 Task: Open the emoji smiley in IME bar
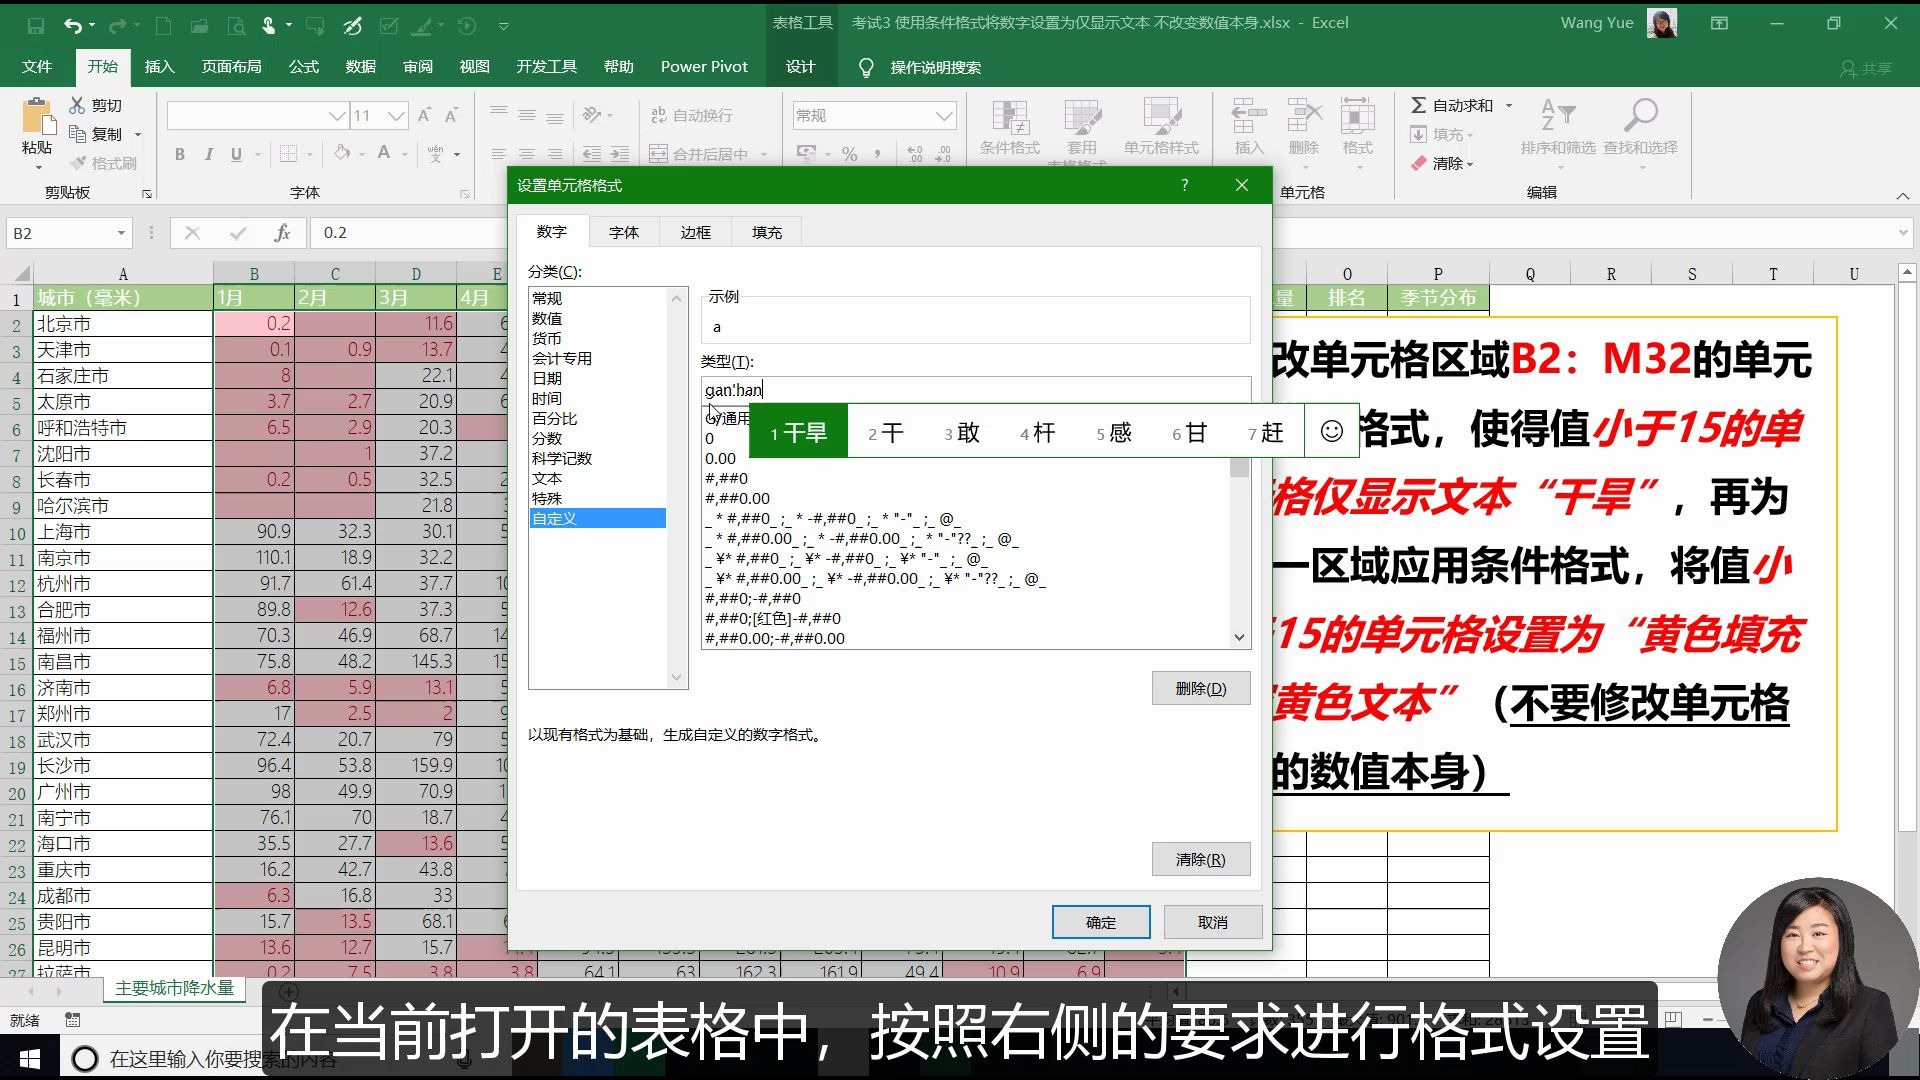(1331, 431)
